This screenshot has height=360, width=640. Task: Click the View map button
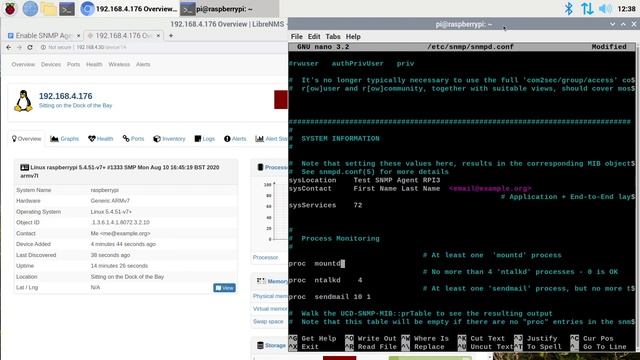pyautogui.click(x=224, y=288)
